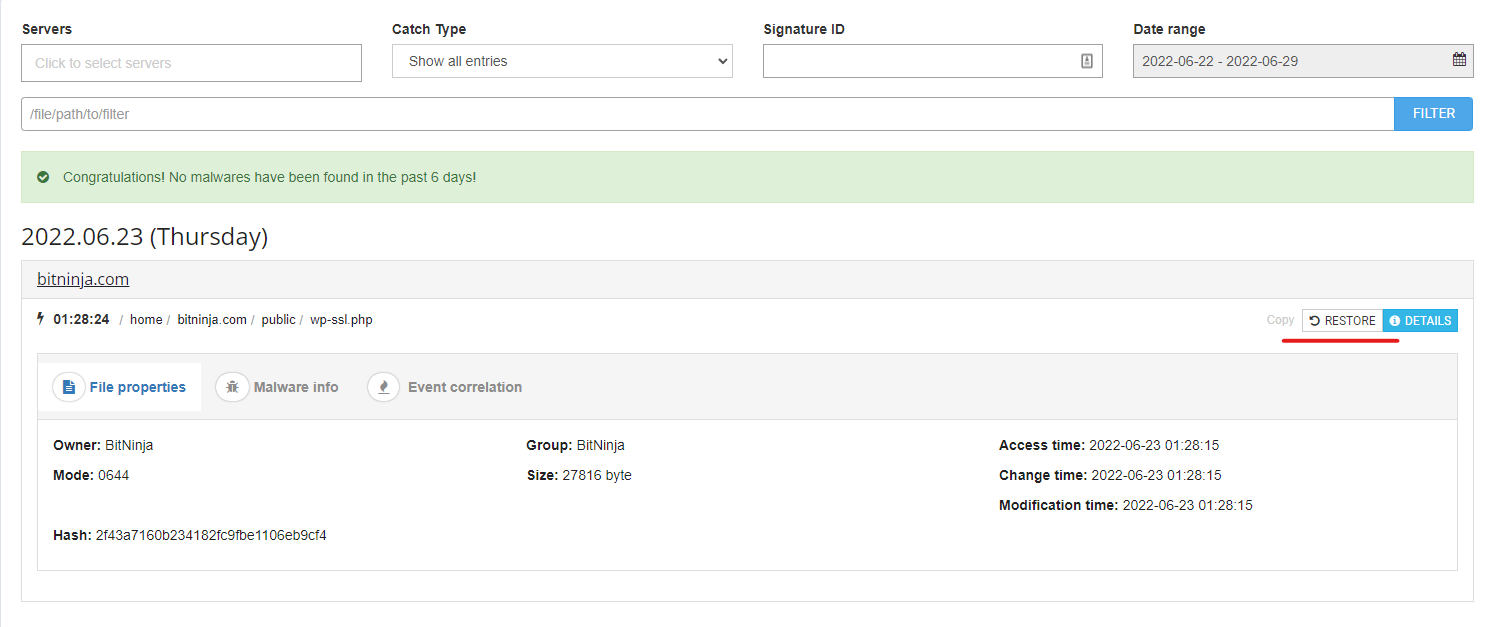The height and width of the screenshot is (627, 1491).
Task: Click the spinner icon inside Signature ID field
Action: coord(1087,60)
